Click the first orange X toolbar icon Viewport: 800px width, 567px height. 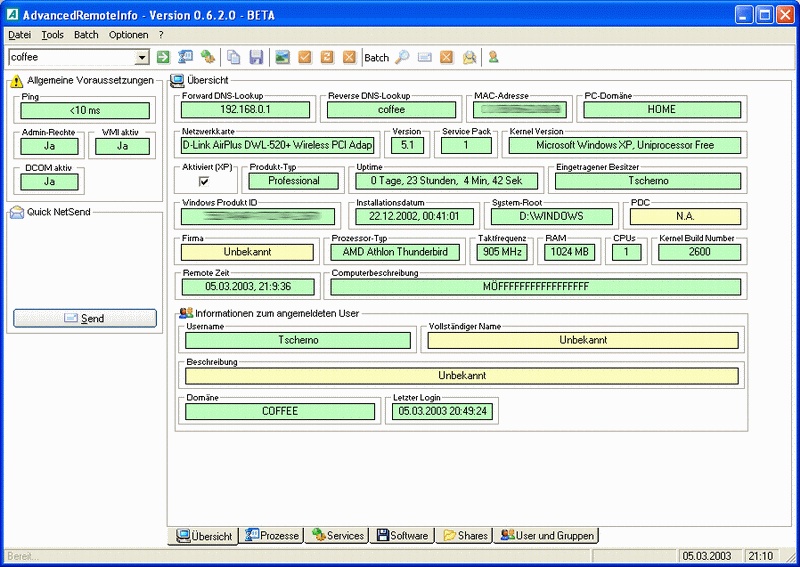tap(349, 57)
